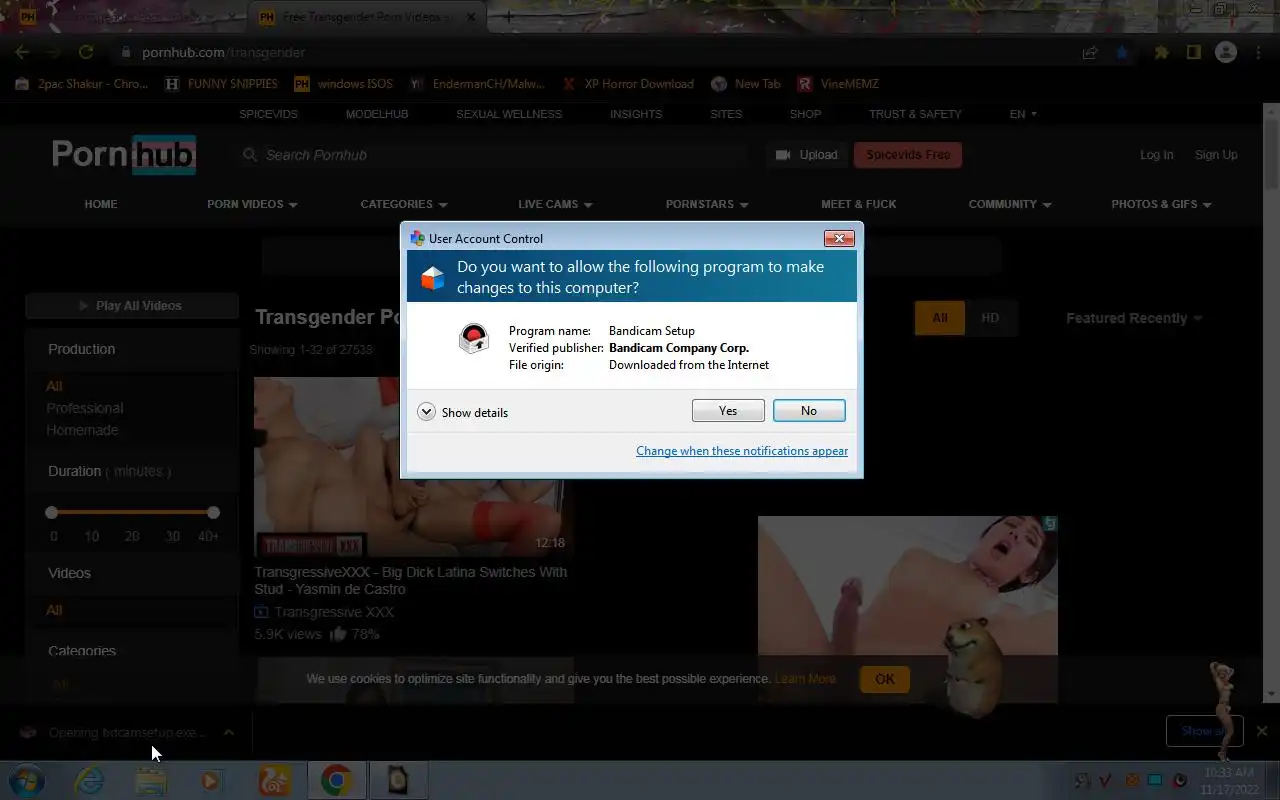Viewport: 1280px width, 800px height.
Task: Click Yes in the User Account Control dialog
Action: [x=728, y=411]
